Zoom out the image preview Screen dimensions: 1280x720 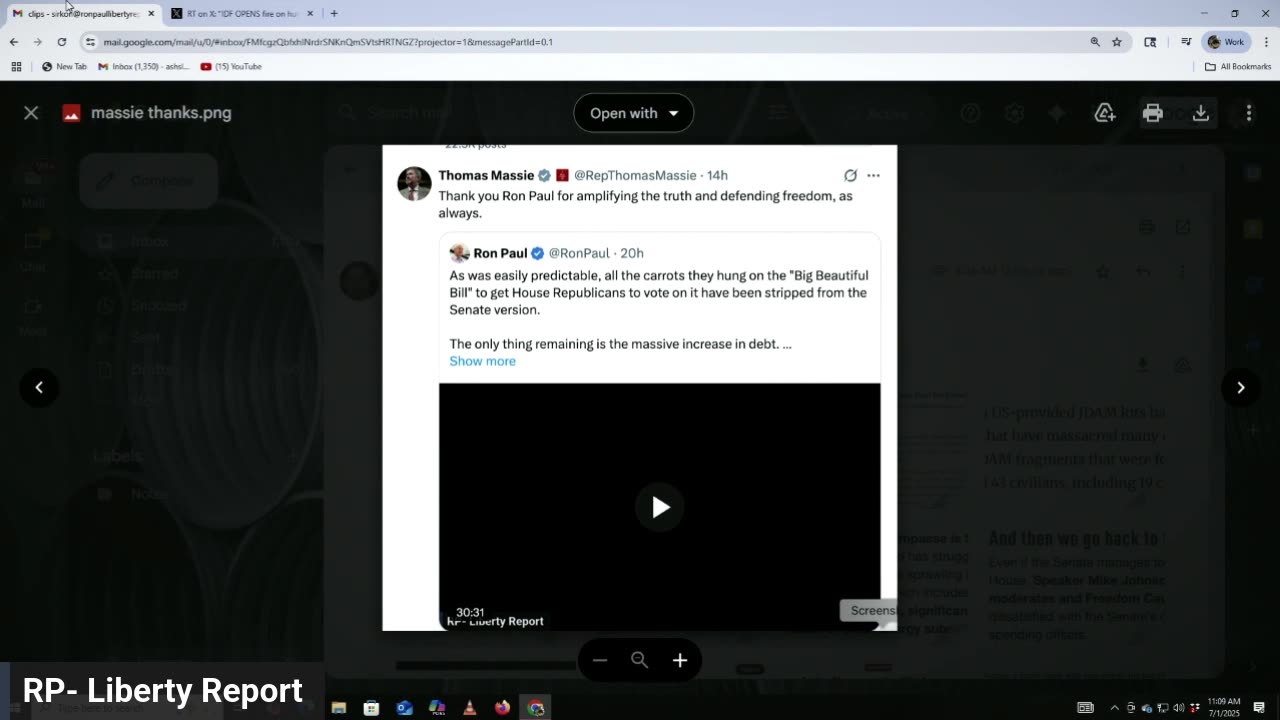tap(600, 660)
